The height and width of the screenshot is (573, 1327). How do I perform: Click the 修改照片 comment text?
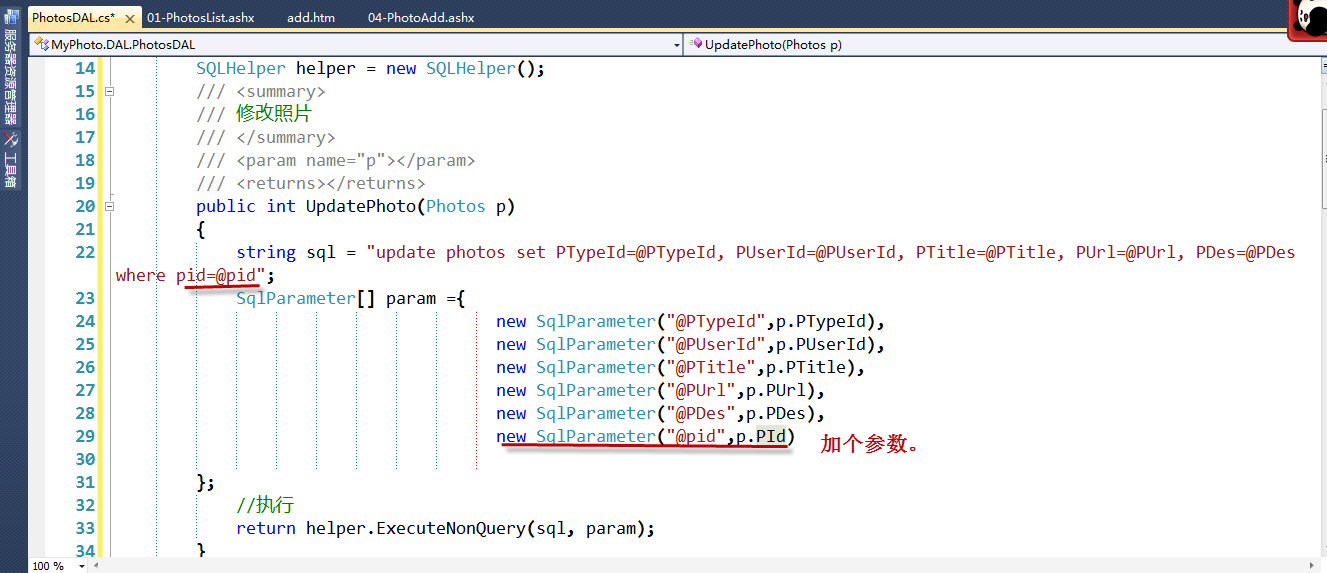click(274, 114)
